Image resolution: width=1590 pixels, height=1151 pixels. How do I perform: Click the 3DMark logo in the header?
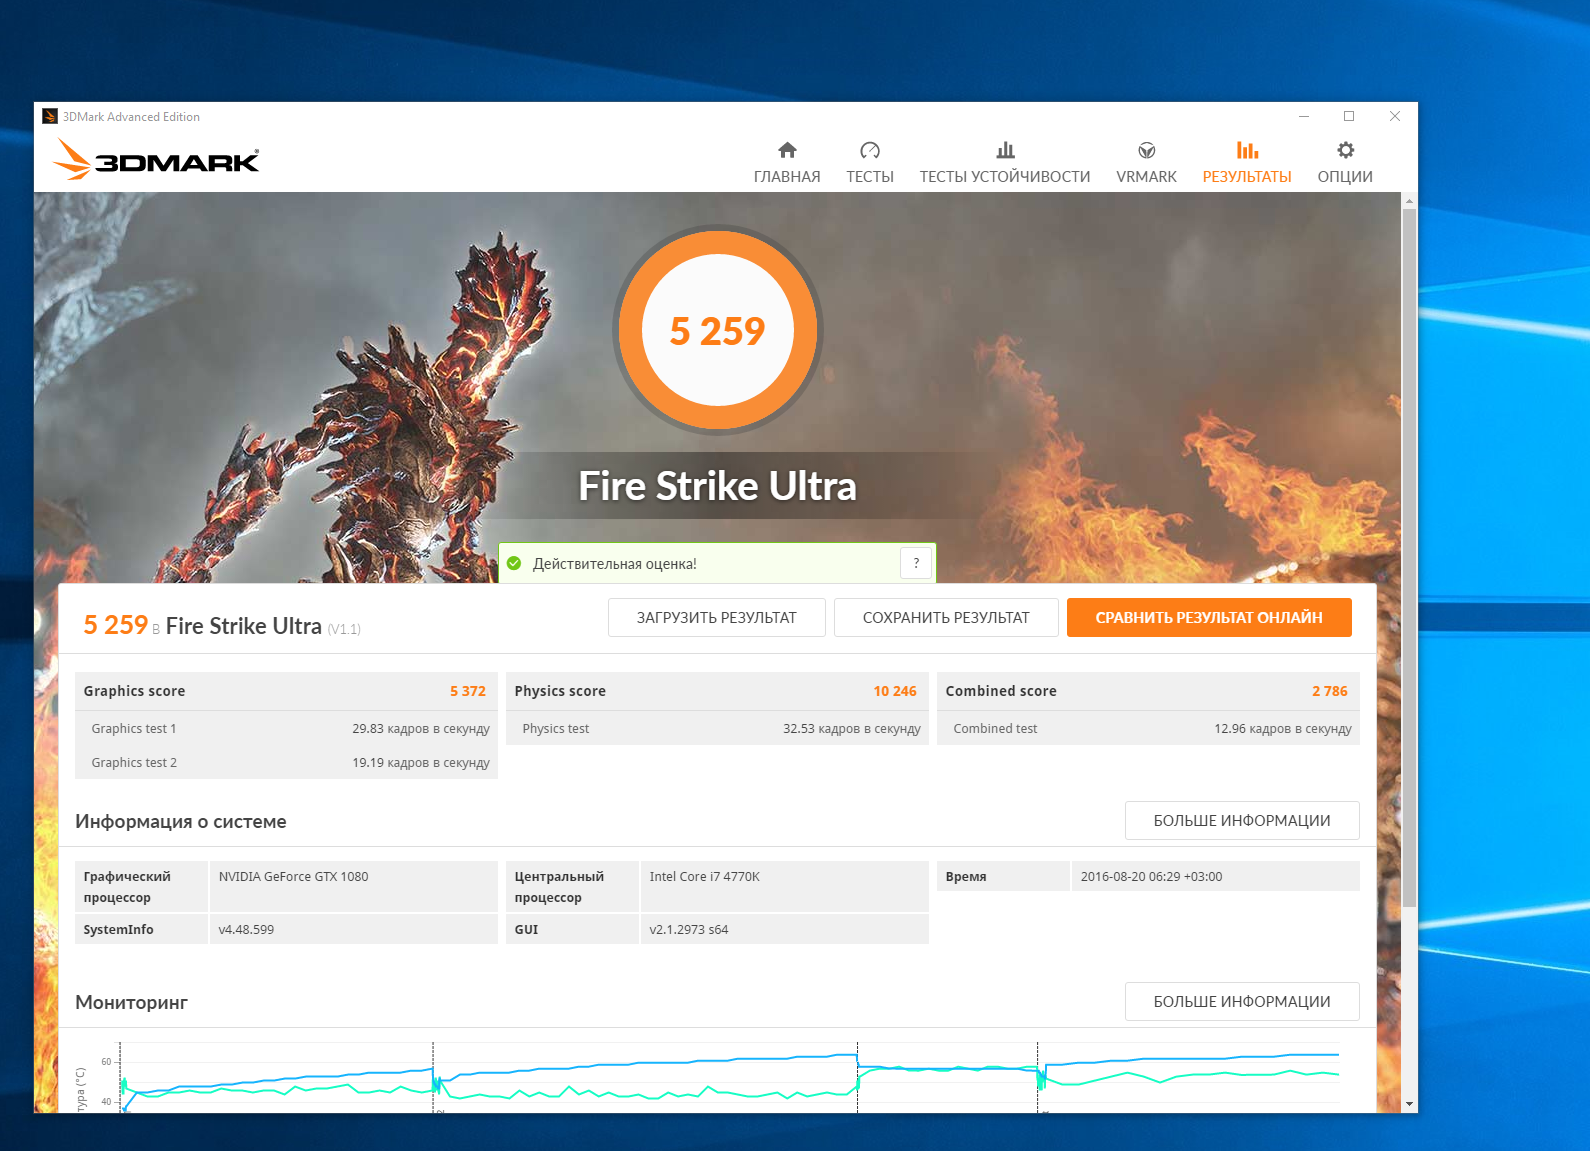click(156, 159)
